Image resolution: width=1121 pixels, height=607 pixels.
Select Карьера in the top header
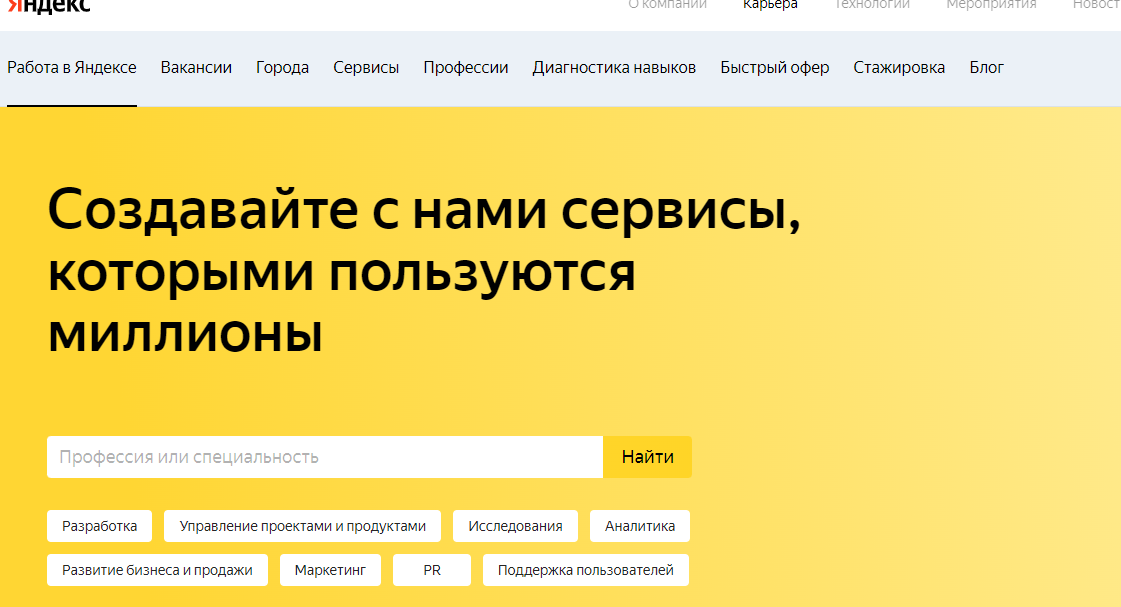[x=770, y=5]
